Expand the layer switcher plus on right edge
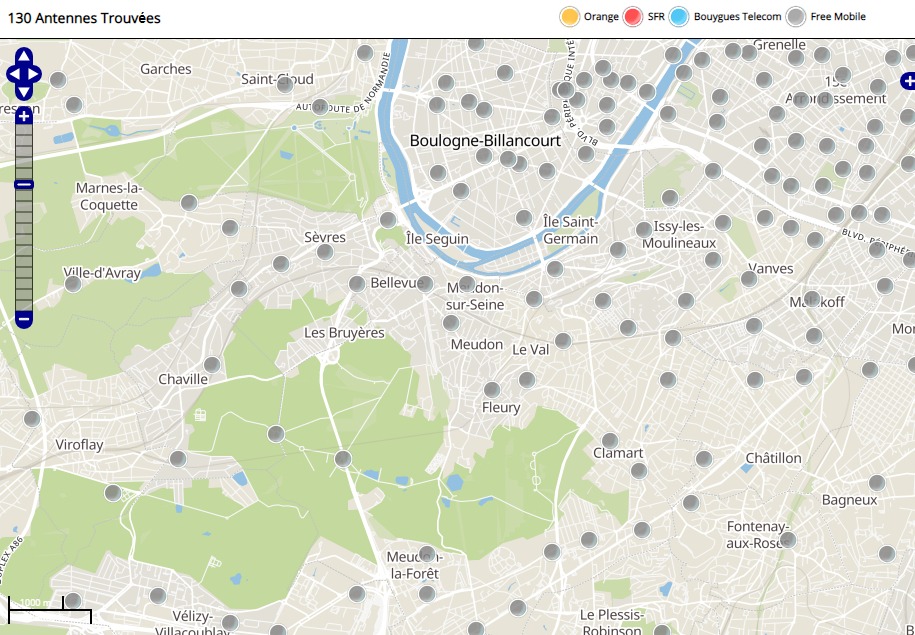Viewport: 915px width, 635px height. click(907, 79)
